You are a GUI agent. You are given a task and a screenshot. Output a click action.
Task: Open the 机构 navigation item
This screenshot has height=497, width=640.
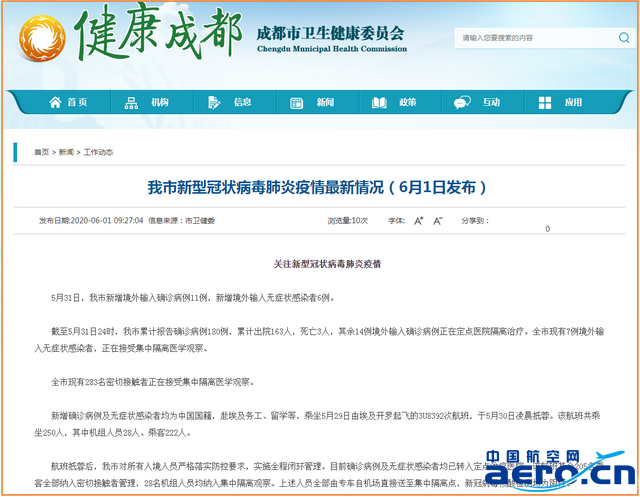[x=160, y=102]
